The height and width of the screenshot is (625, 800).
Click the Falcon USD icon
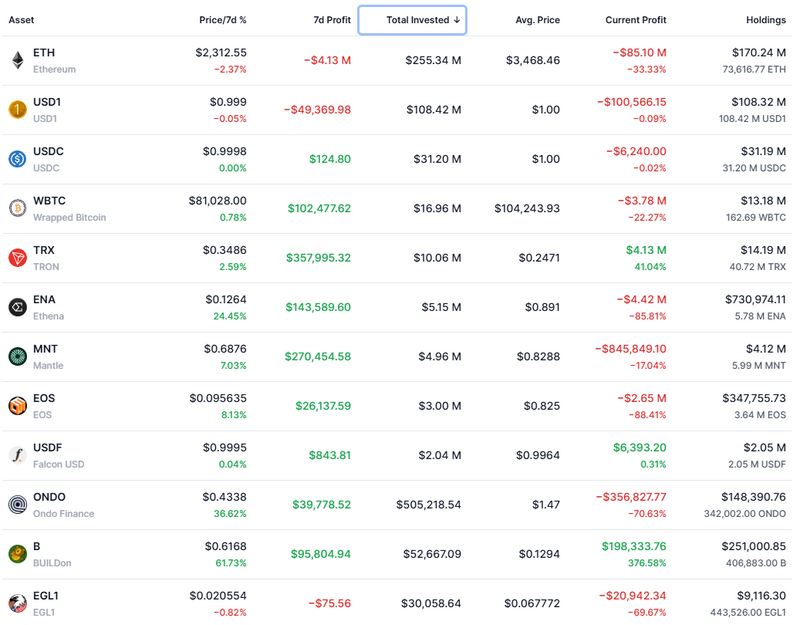point(18,455)
